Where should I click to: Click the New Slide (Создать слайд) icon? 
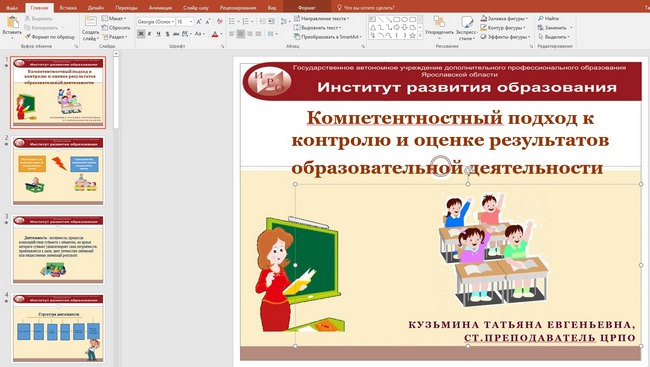90,22
